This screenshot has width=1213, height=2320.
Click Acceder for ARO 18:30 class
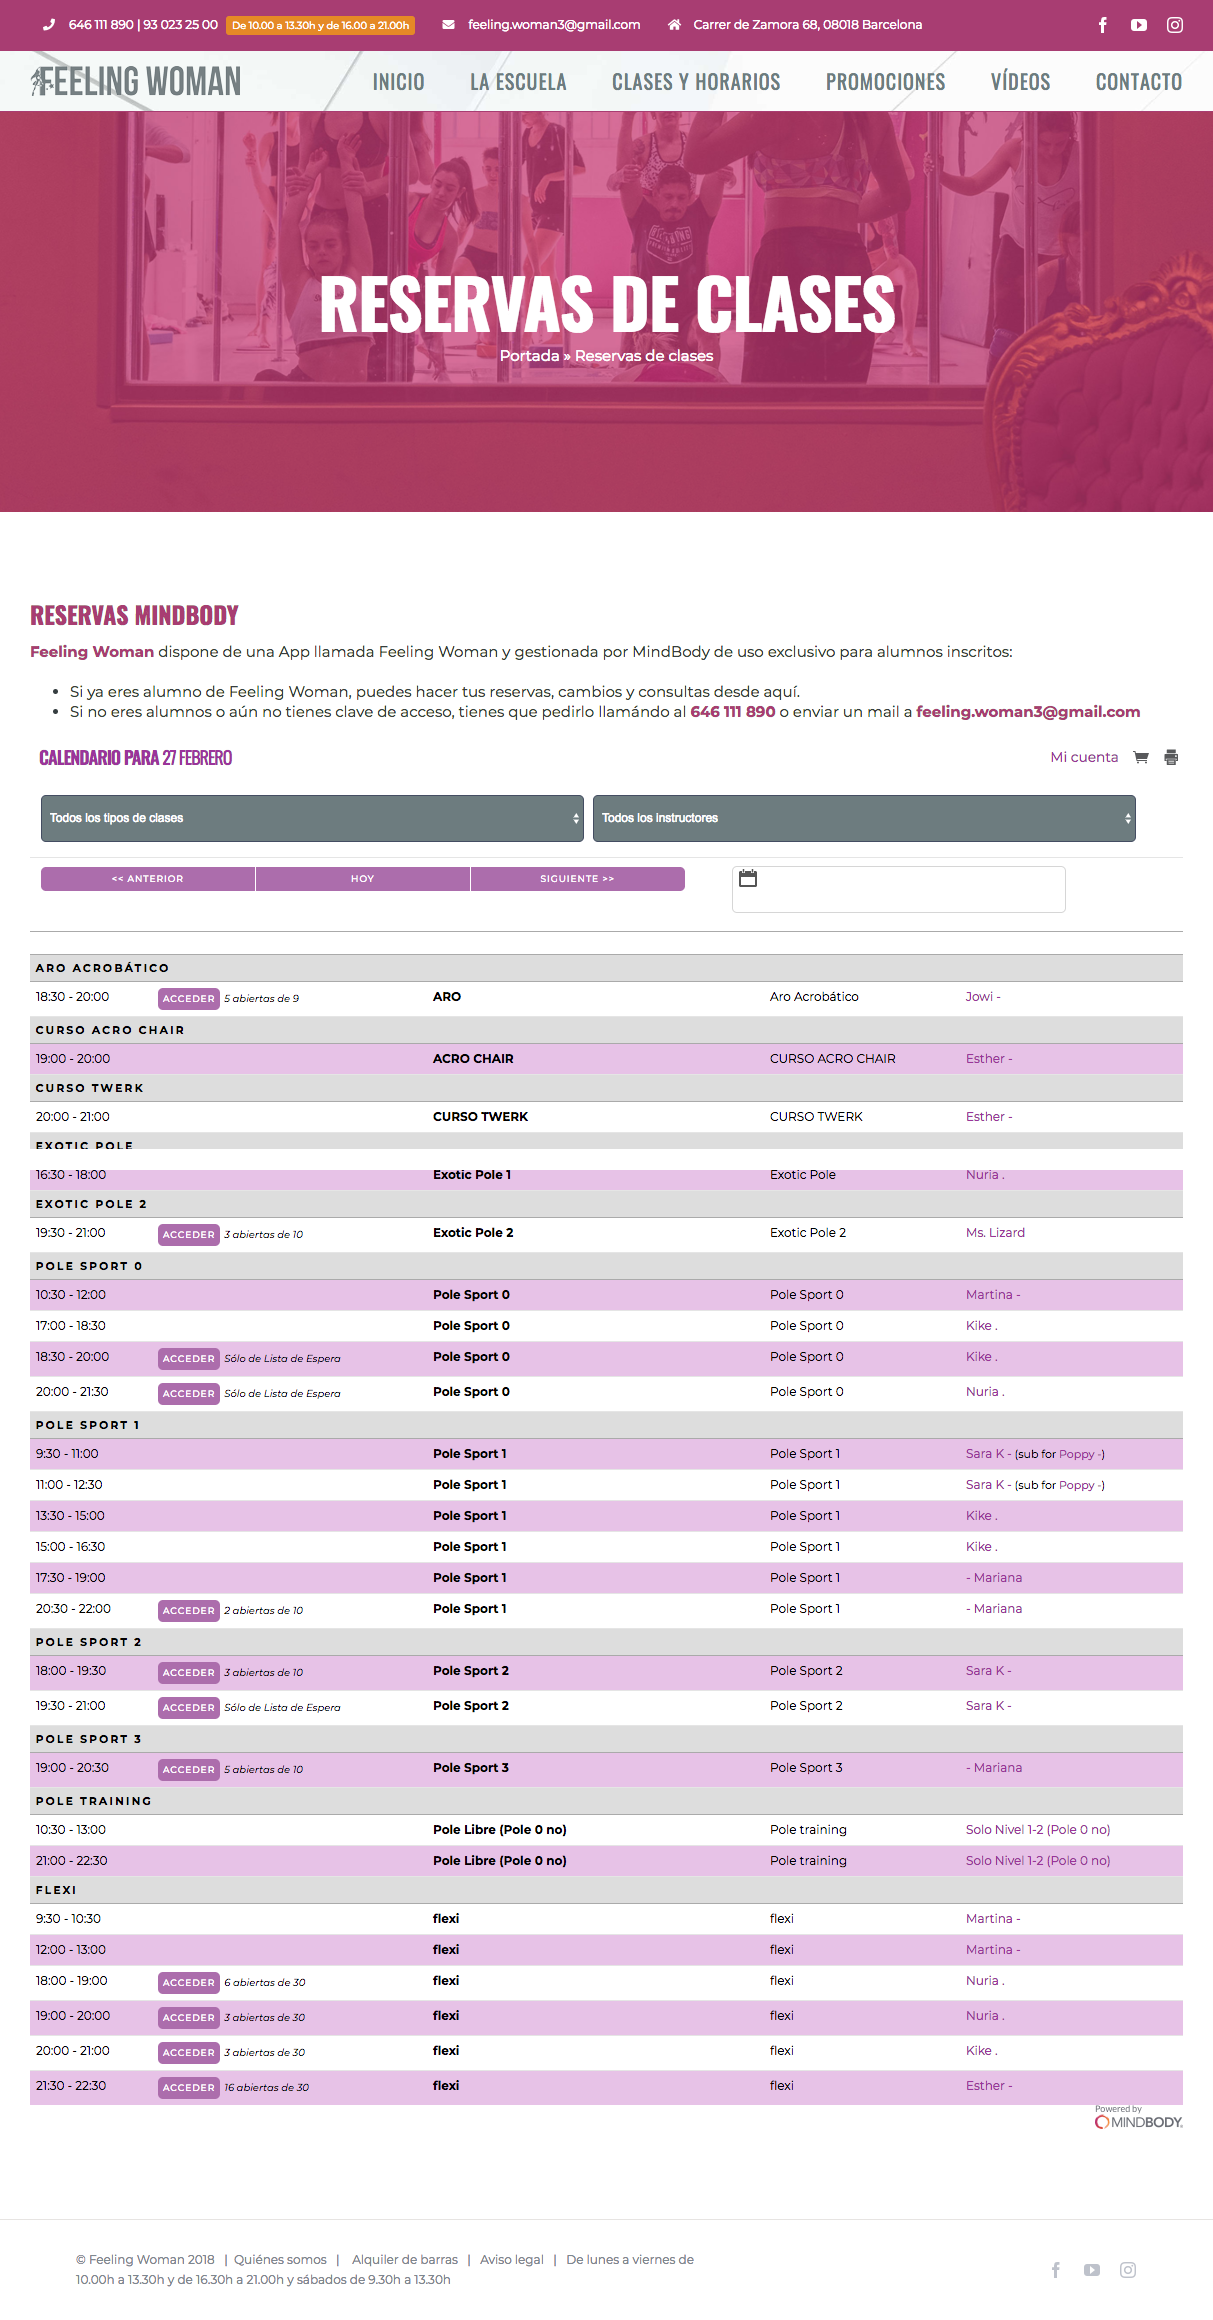point(188,999)
